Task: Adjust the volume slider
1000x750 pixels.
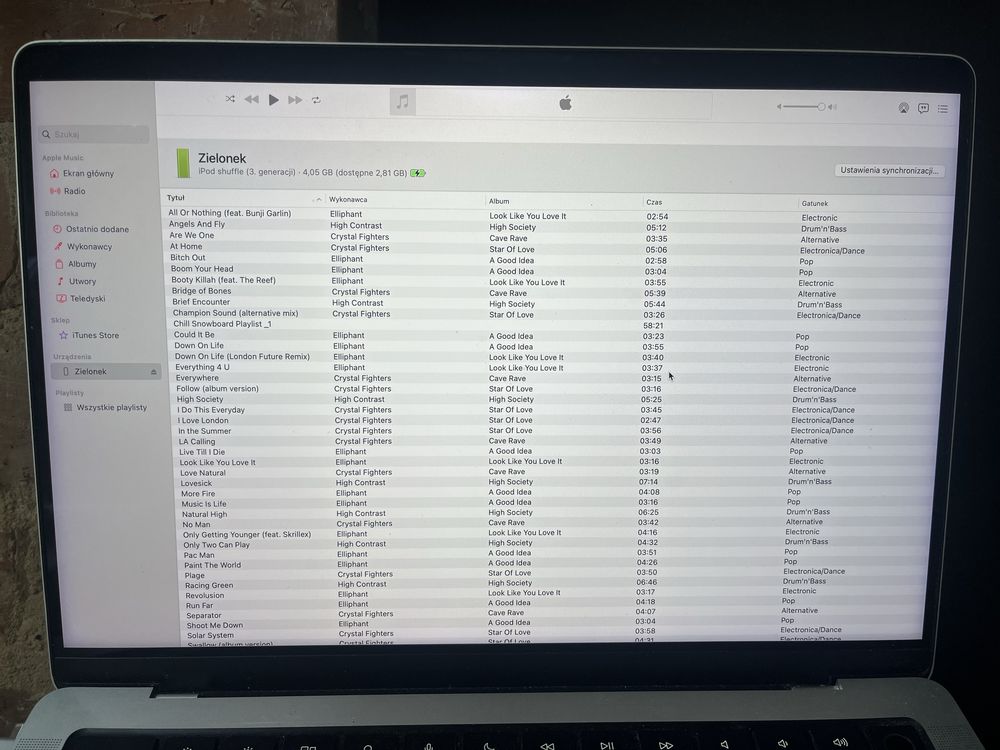Action: click(x=804, y=107)
